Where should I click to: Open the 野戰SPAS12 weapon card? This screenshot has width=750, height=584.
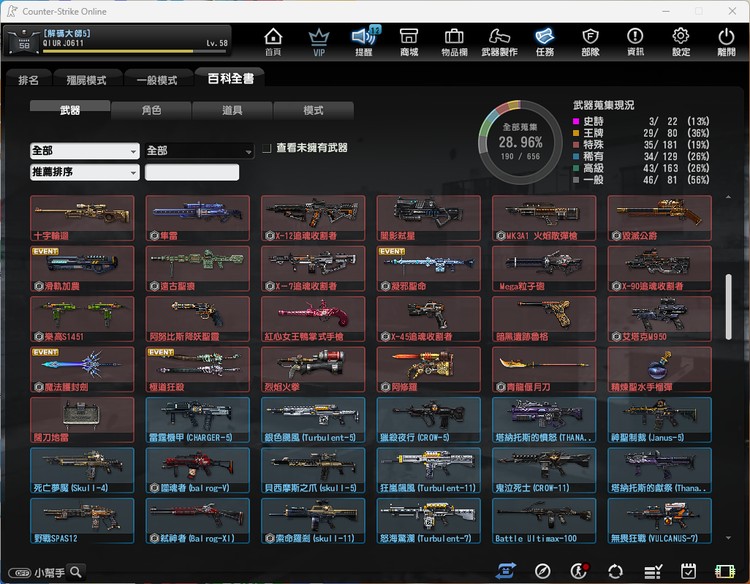[82, 520]
